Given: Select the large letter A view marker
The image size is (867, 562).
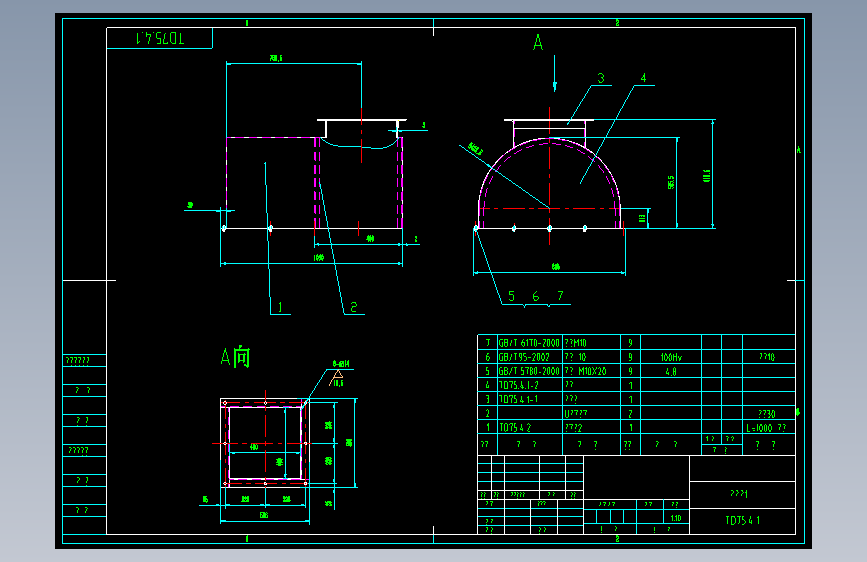Looking at the screenshot, I should 538,43.
